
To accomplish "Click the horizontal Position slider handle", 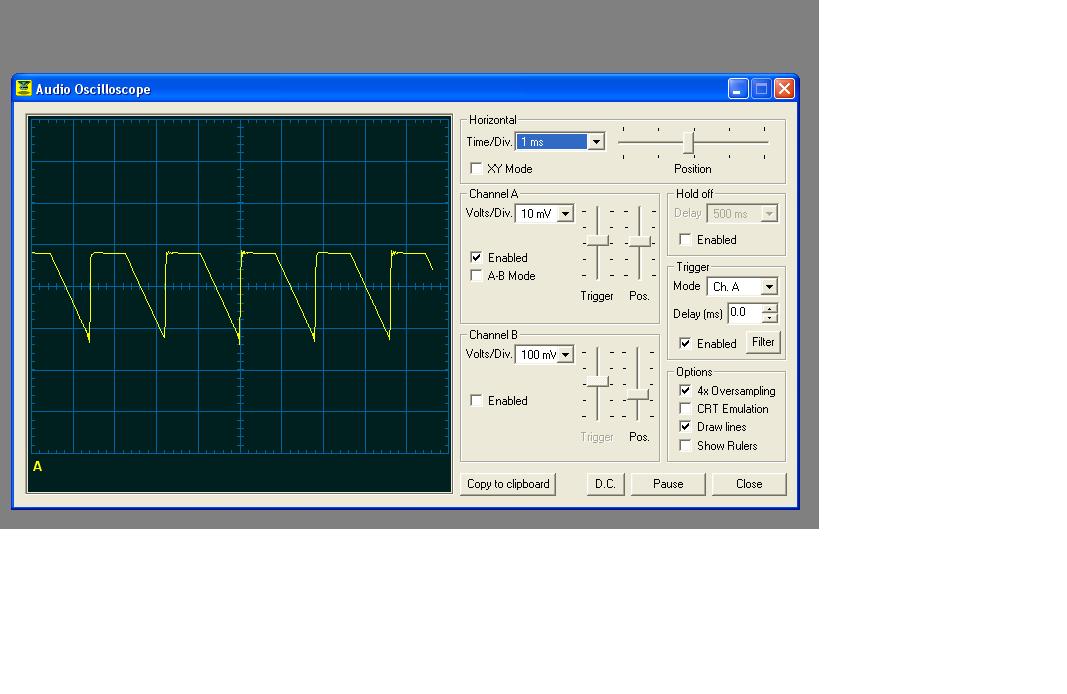I will pyautogui.click(x=689, y=143).
